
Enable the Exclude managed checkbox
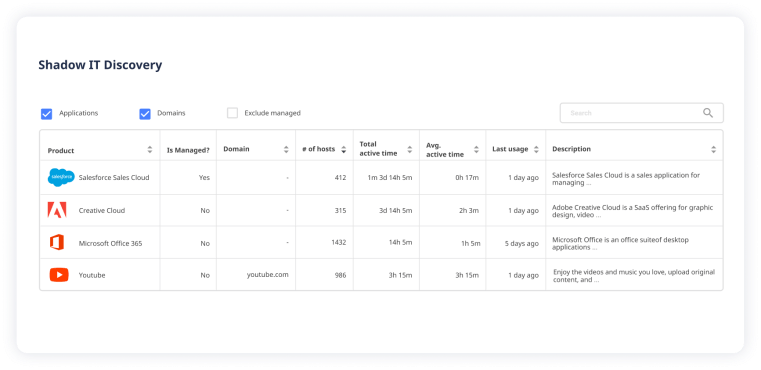[232, 113]
